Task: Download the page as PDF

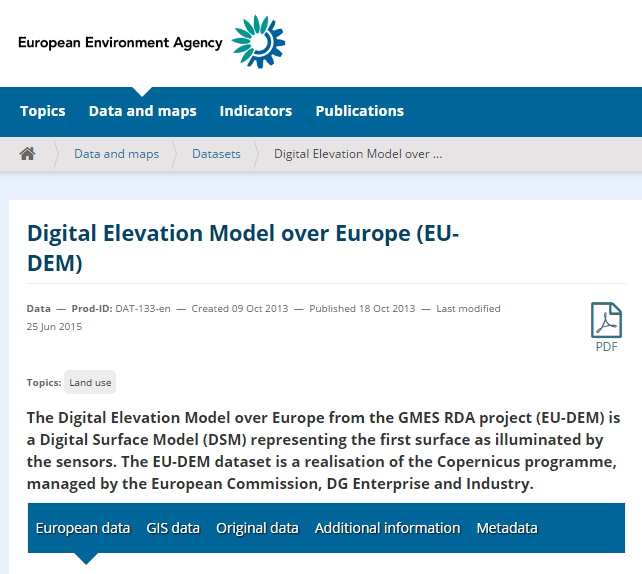Action: 606,327
